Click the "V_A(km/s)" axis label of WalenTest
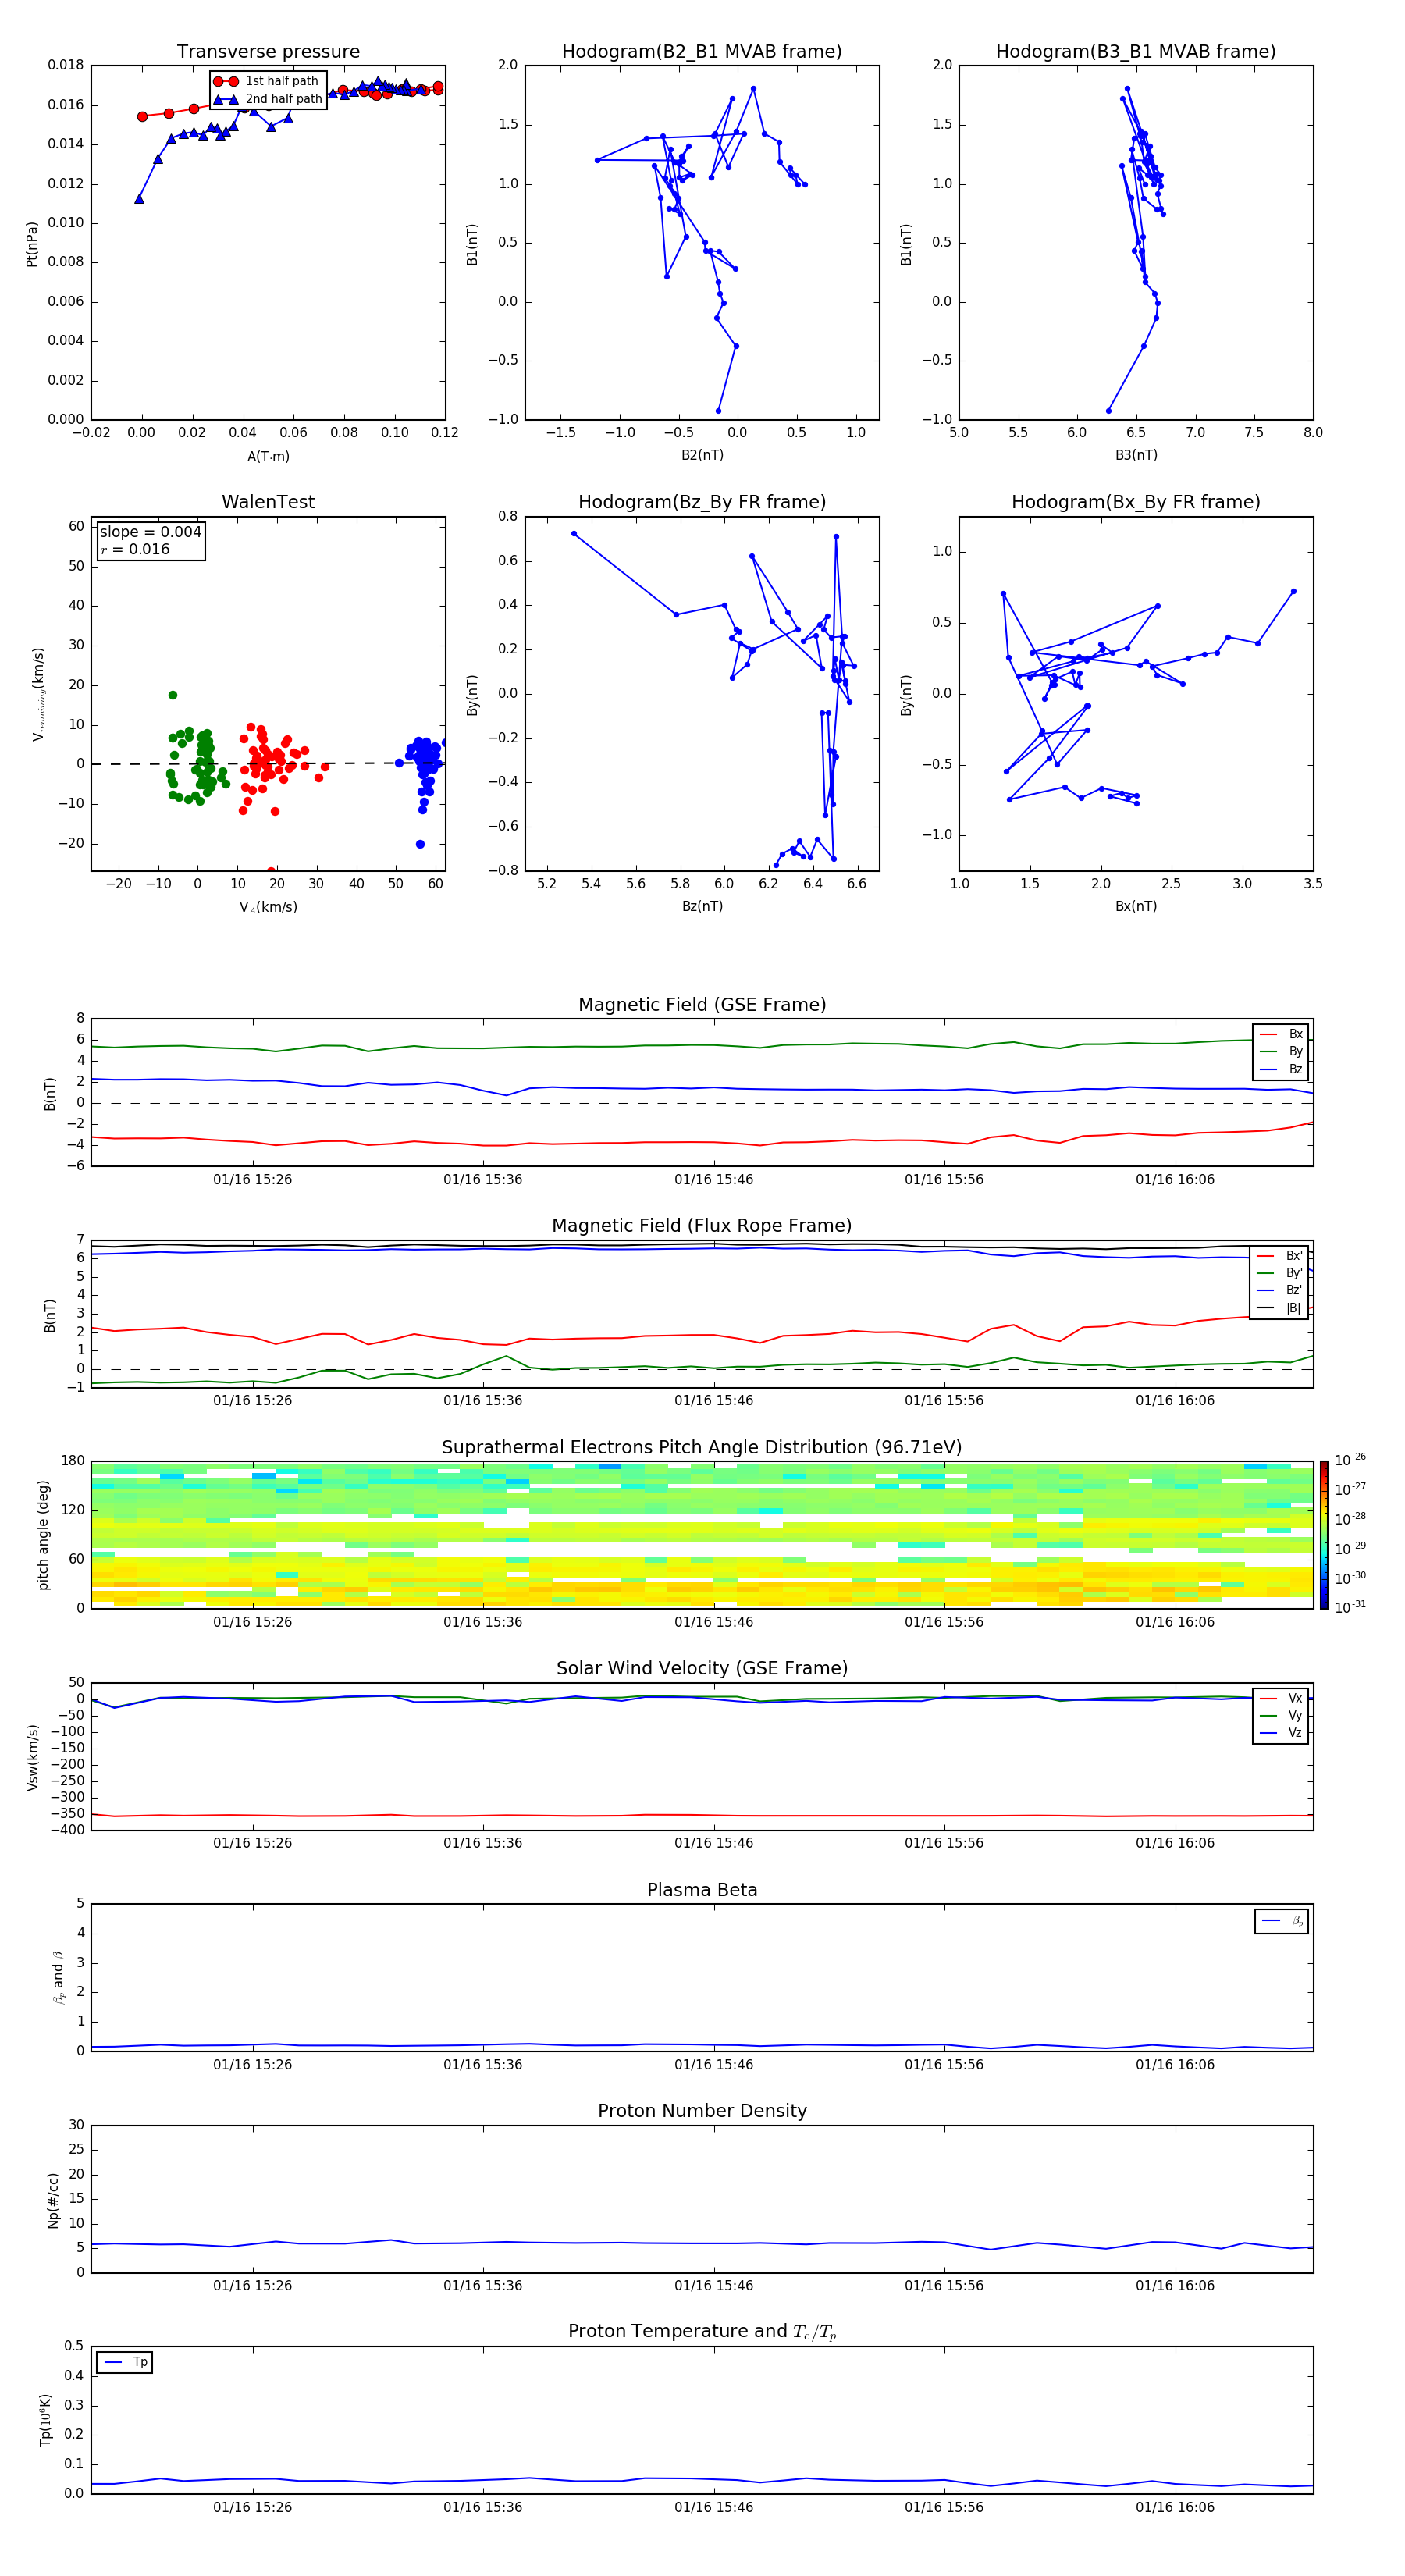 coord(268,907)
